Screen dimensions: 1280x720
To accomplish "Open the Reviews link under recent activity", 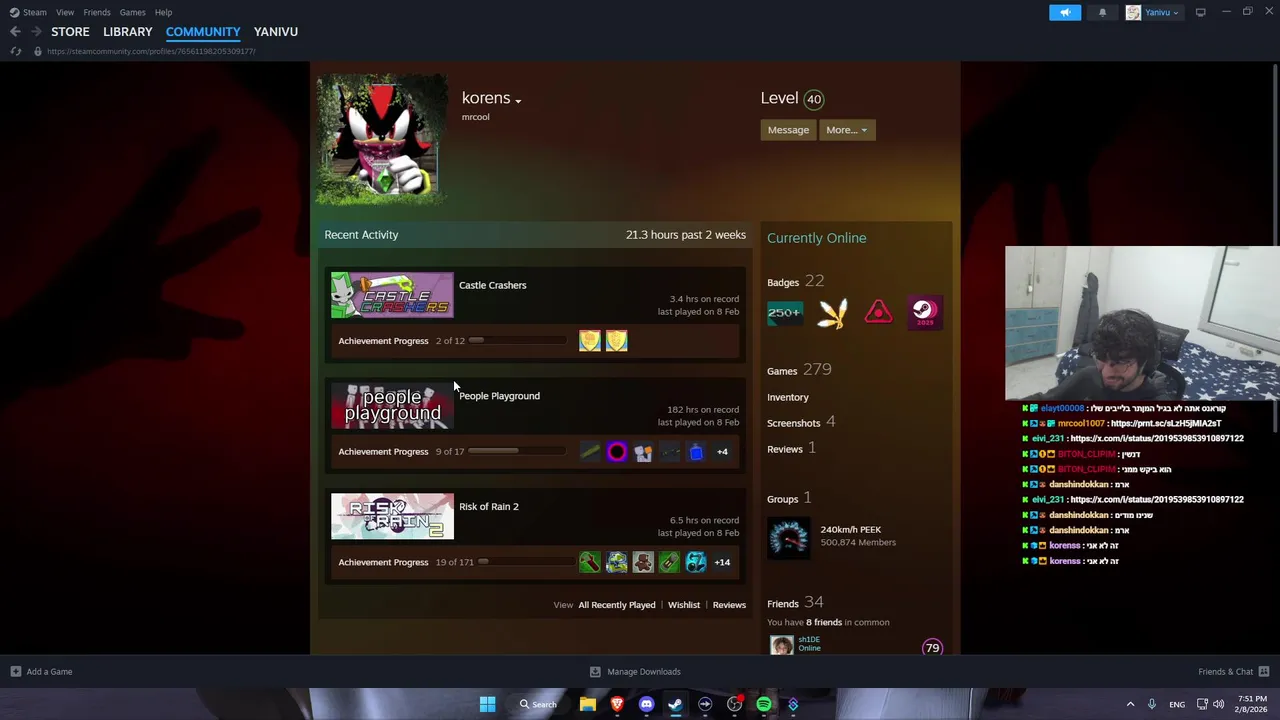I will [729, 605].
